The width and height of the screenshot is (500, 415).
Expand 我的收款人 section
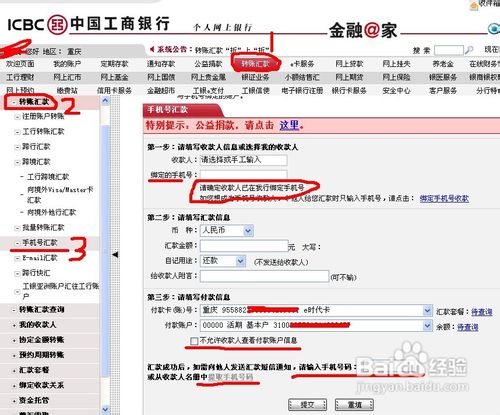(x=14, y=325)
